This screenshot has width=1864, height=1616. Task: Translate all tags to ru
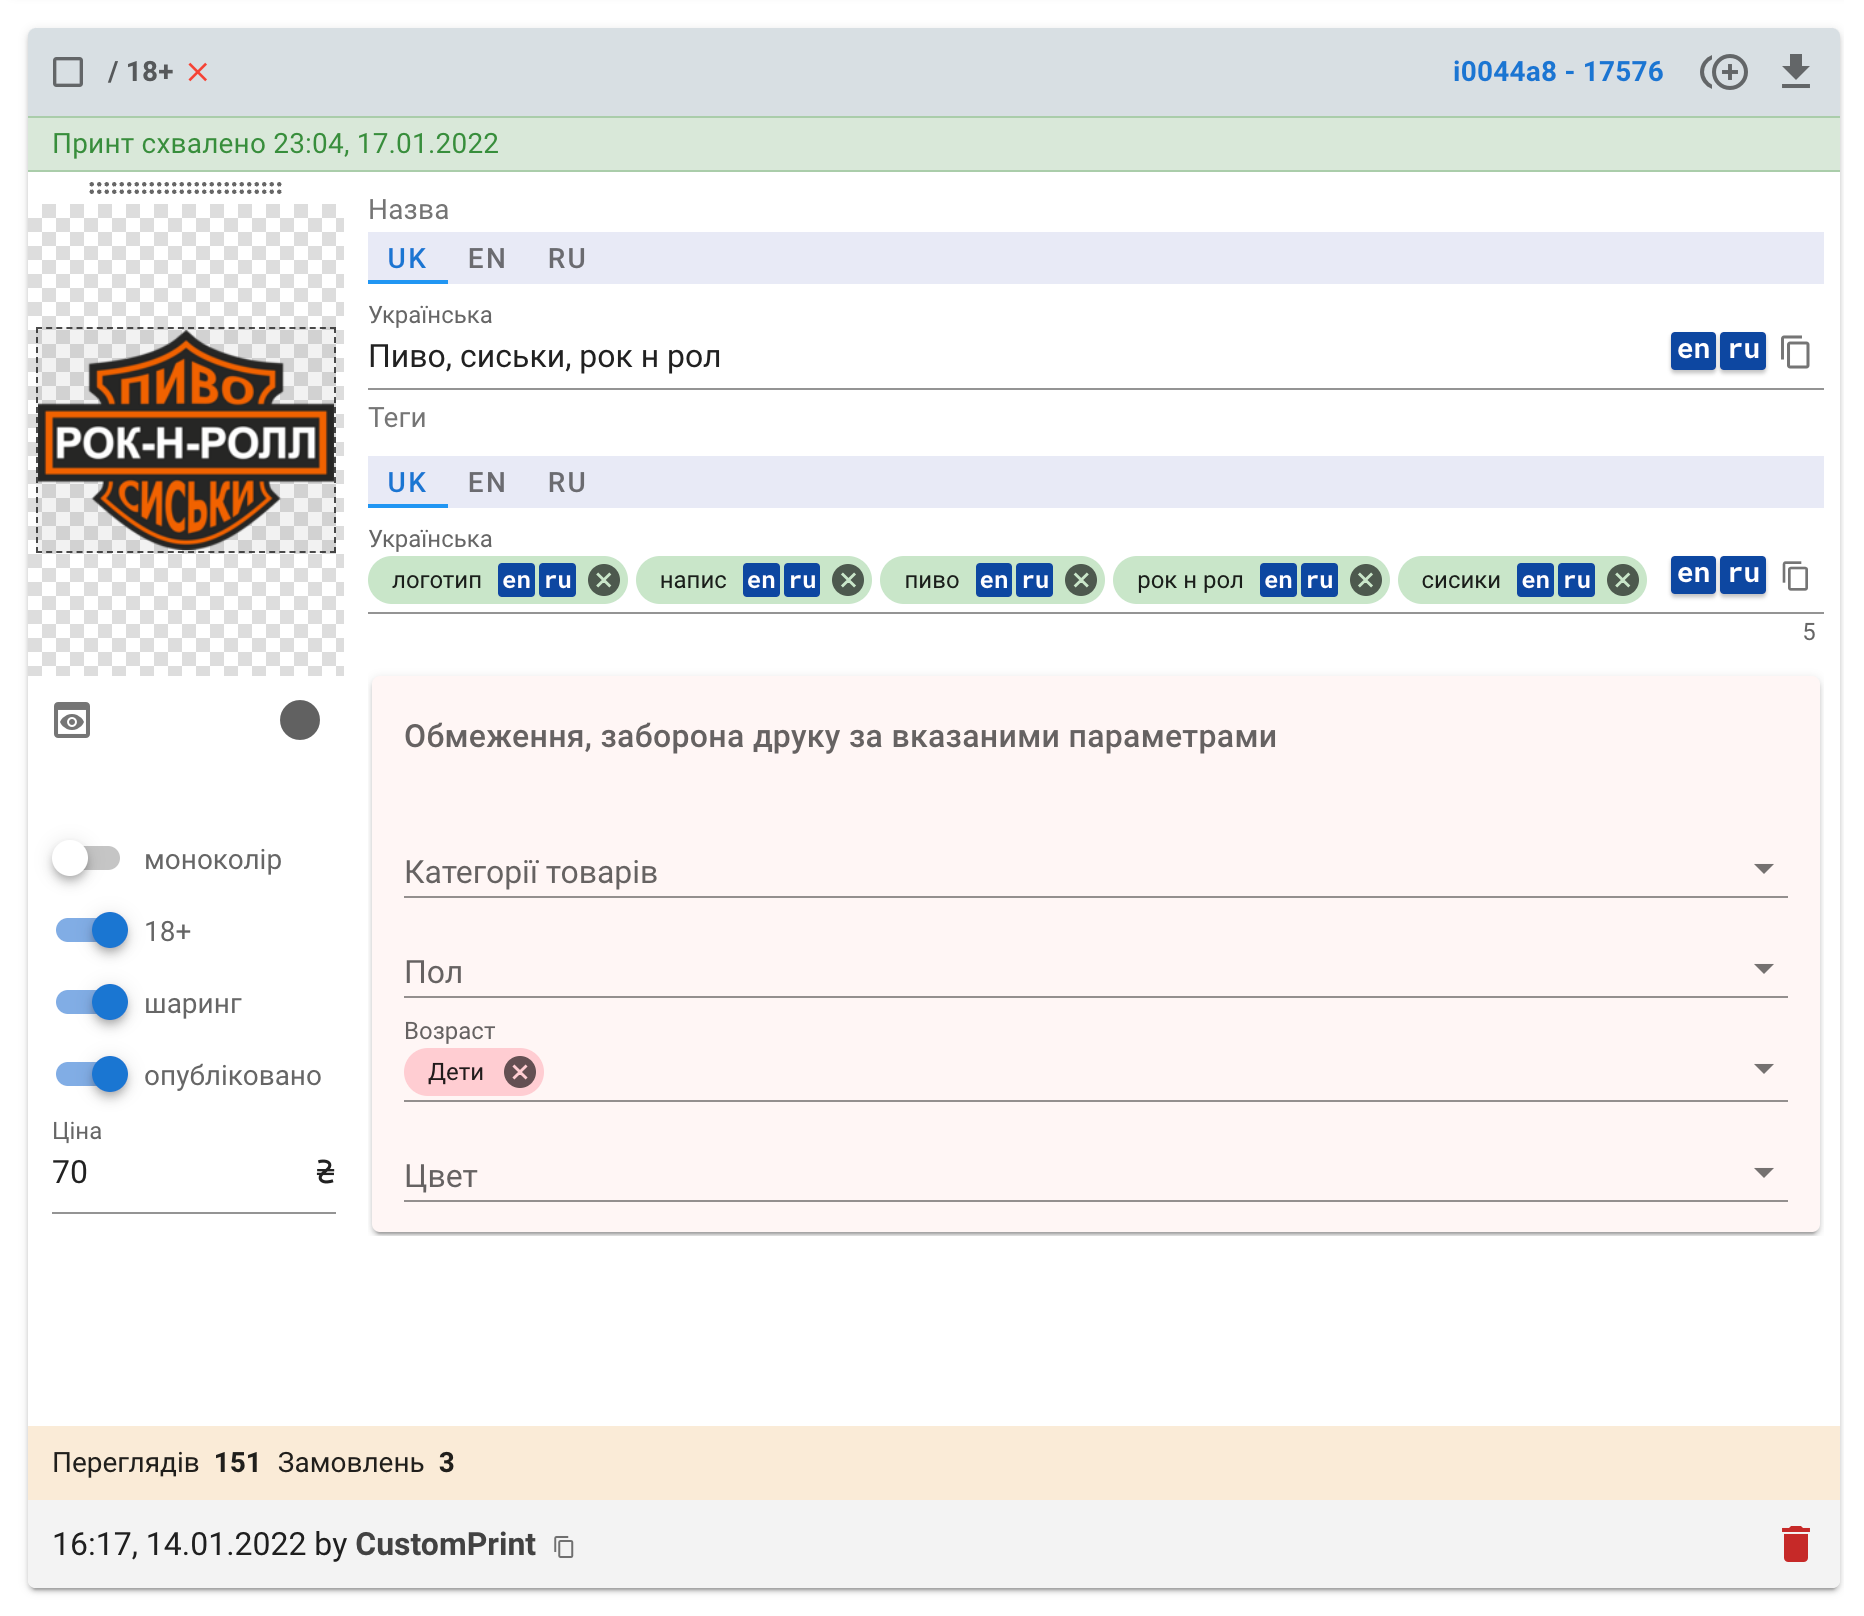[1743, 575]
